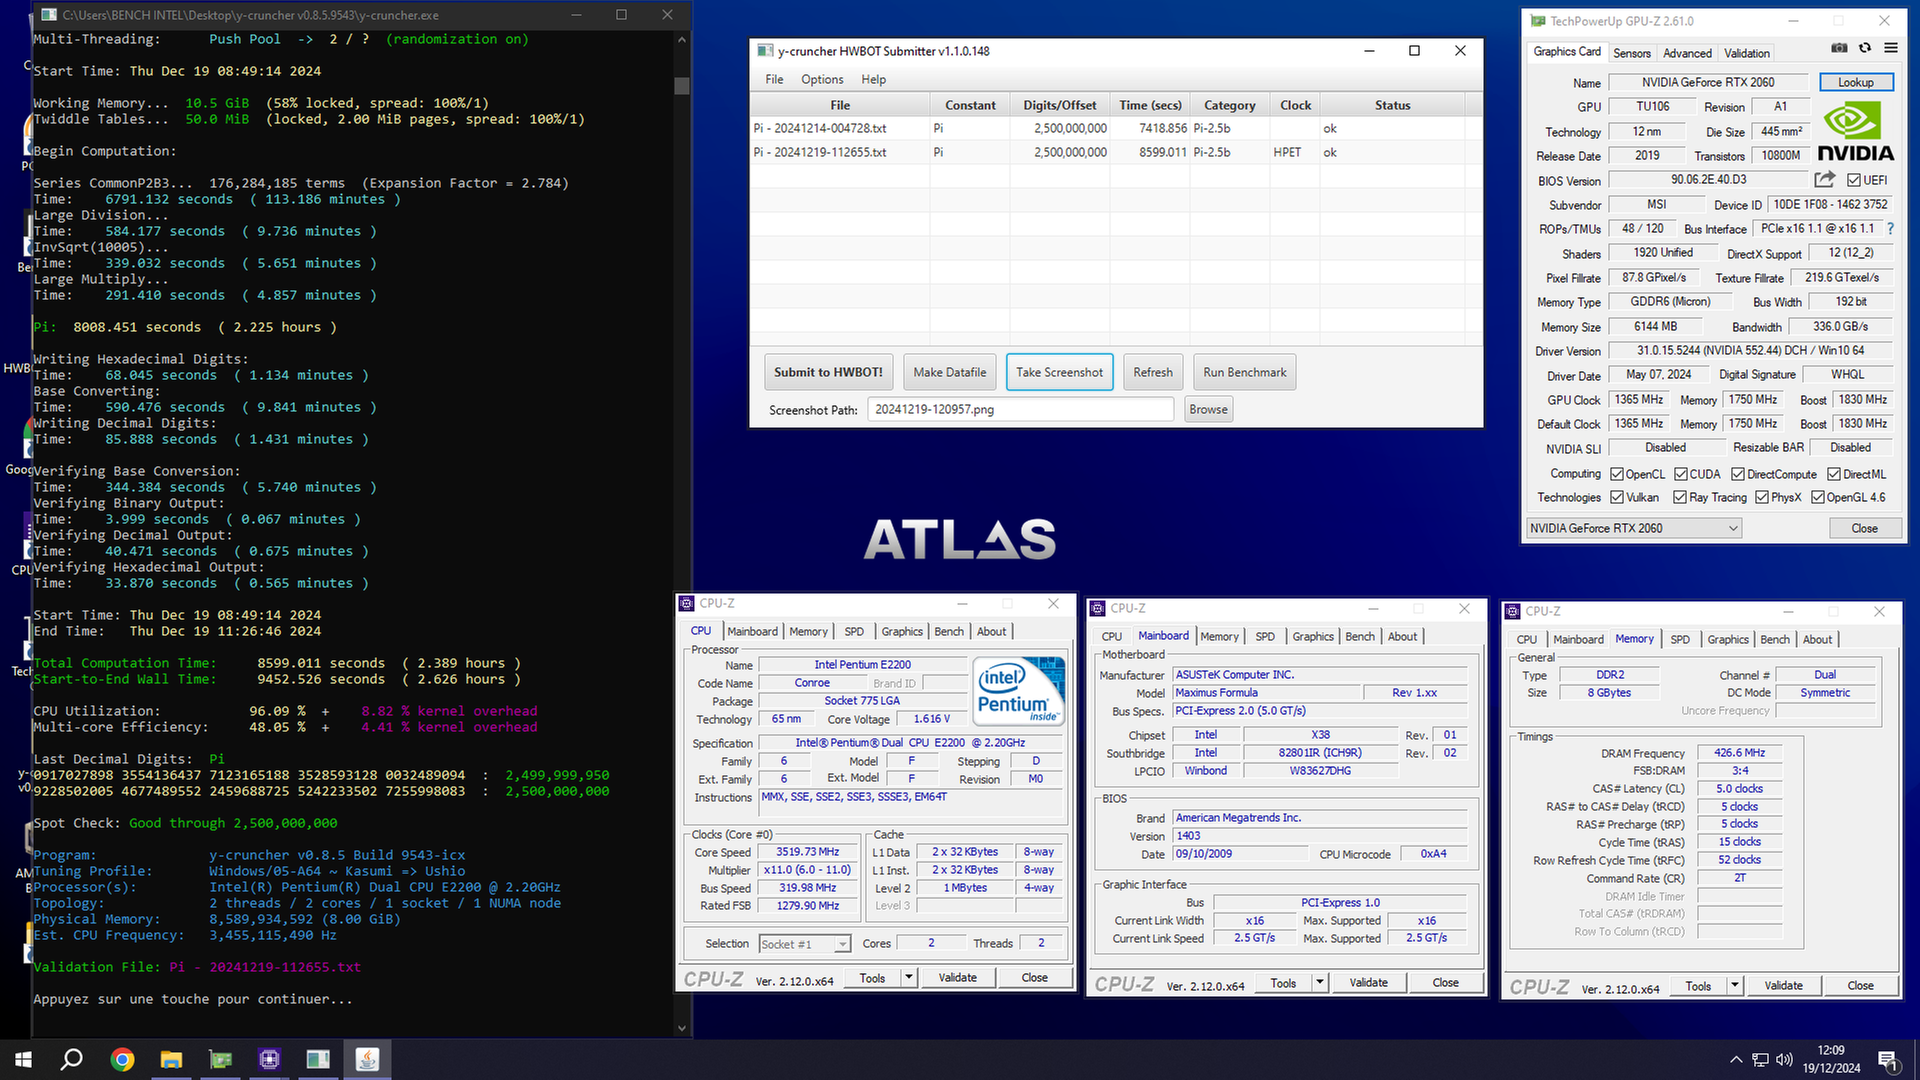Show hidden system tray icons

pyautogui.click(x=1736, y=1060)
